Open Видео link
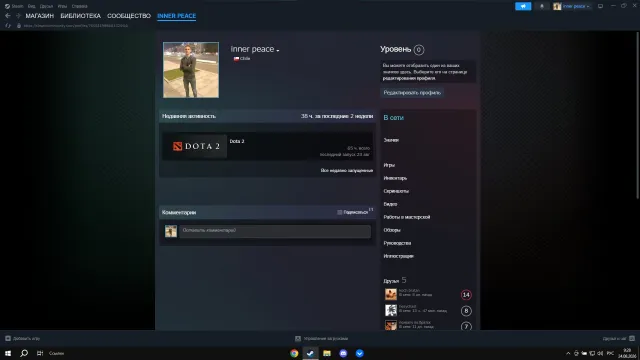Viewport: 640px width, 360px height. [390, 204]
